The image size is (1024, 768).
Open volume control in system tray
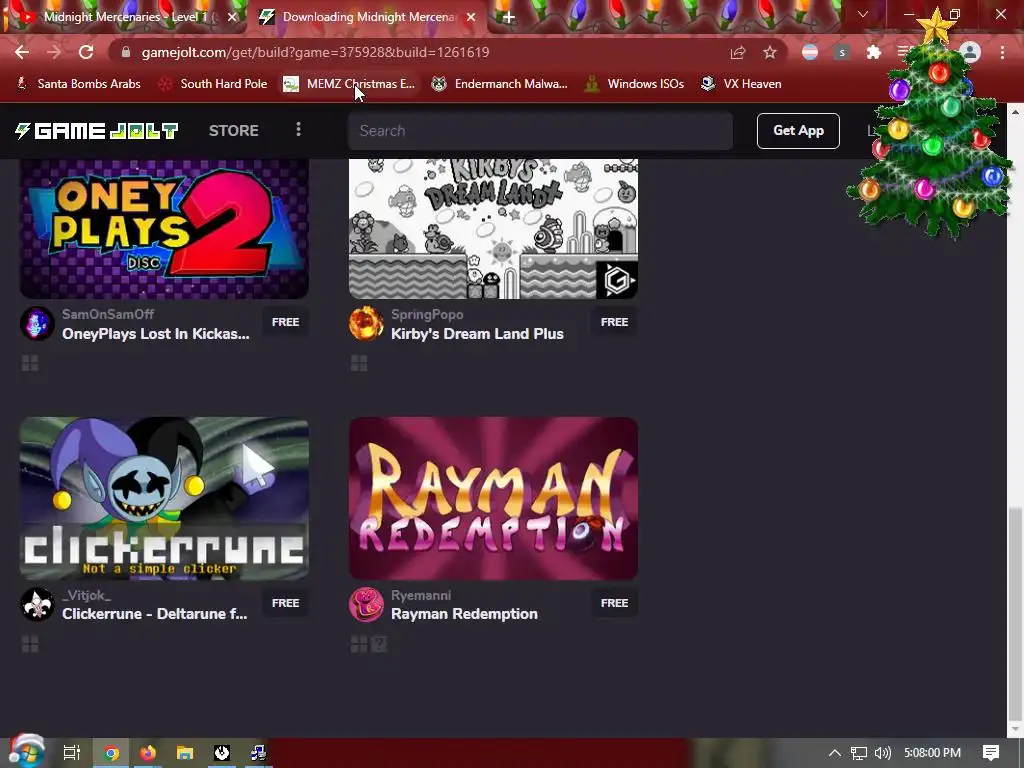coord(883,753)
